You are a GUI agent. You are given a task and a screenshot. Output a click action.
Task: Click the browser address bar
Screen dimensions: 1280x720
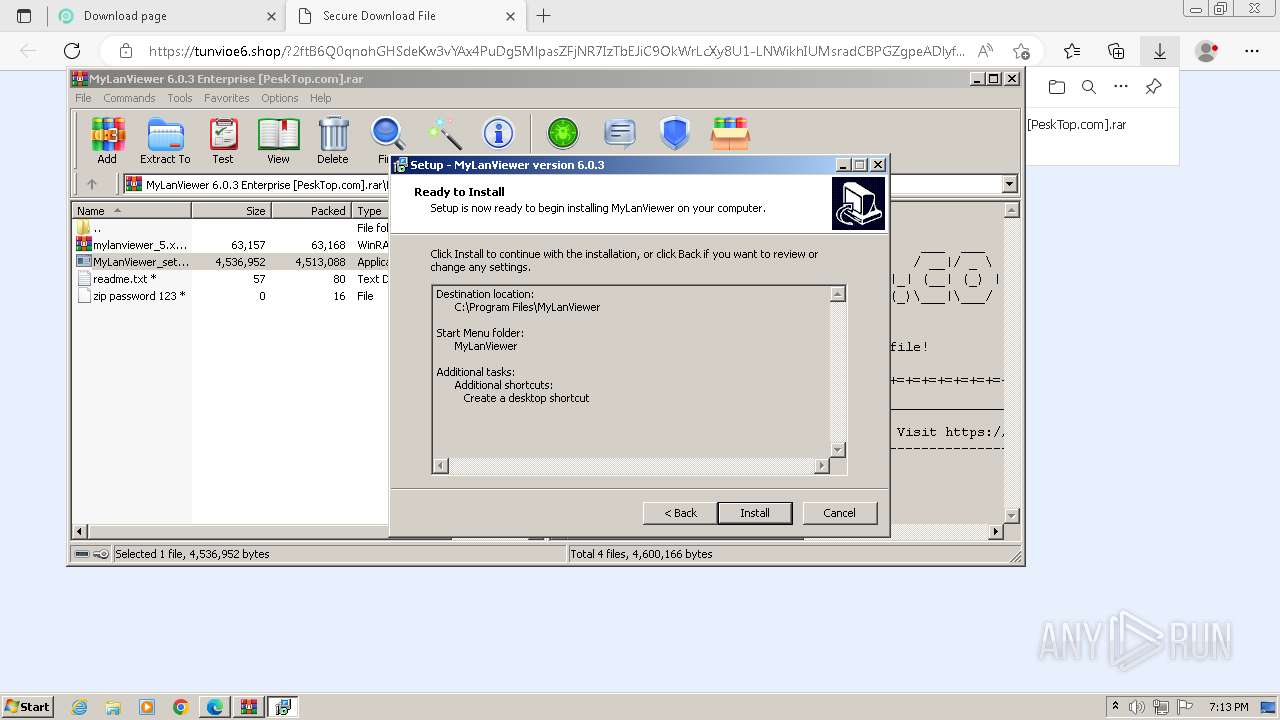coord(555,51)
